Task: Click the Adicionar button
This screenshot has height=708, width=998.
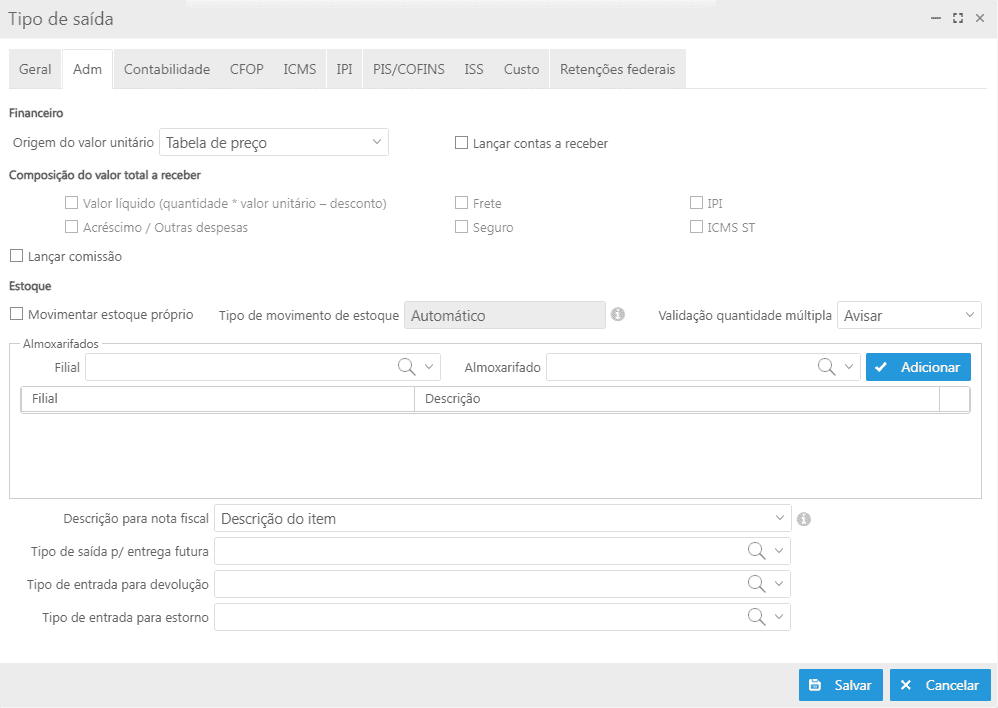Action: click(x=918, y=367)
